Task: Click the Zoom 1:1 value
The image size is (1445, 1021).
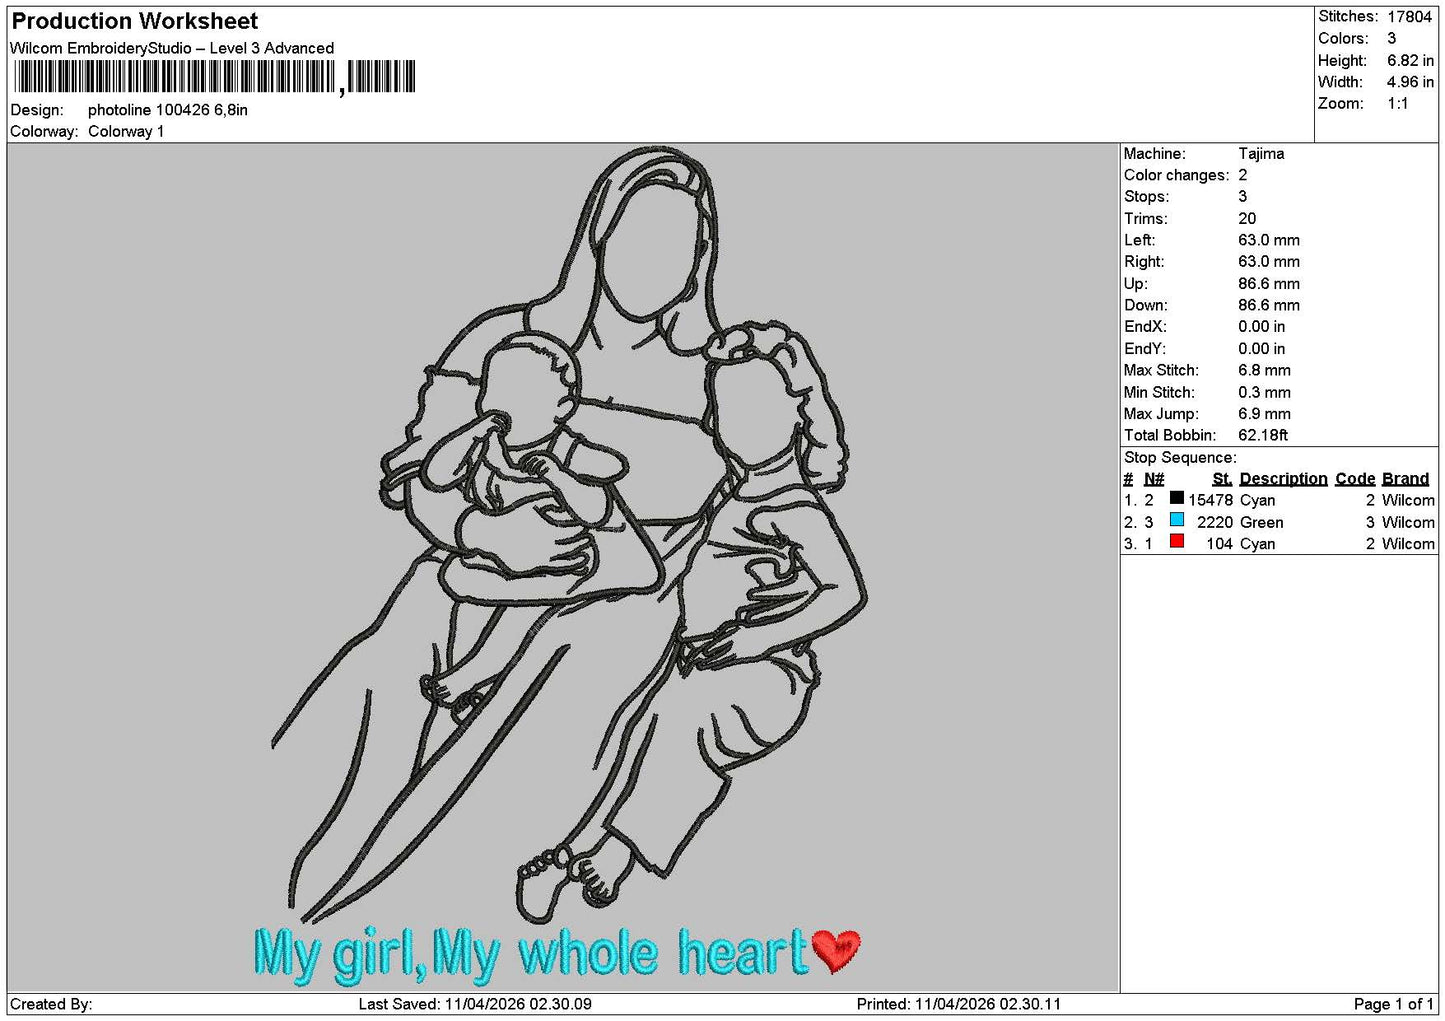Action: 1398,104
